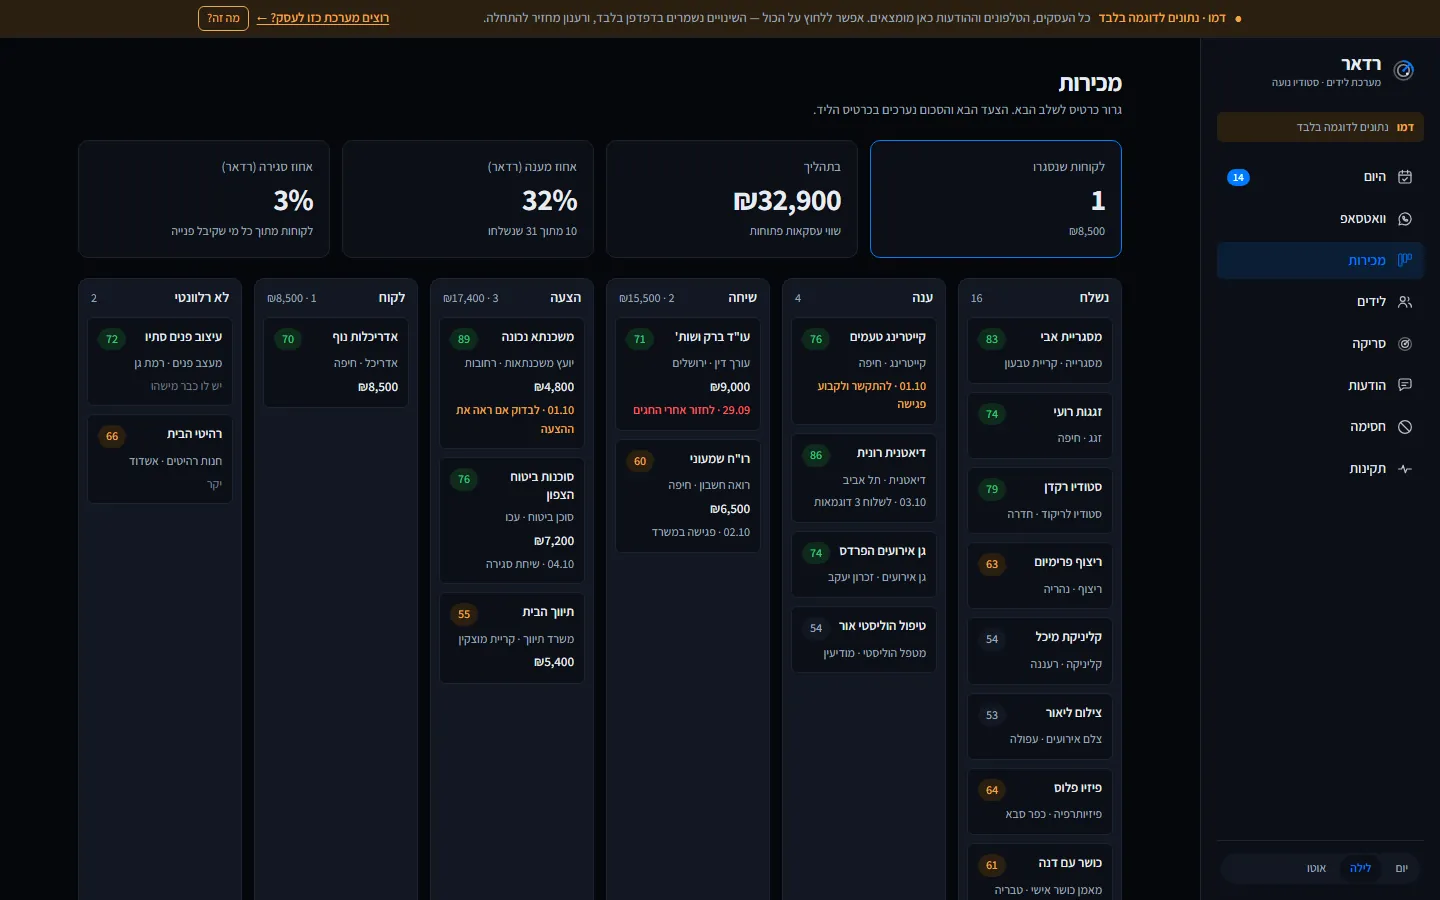
Task: Go to the סריקה sidebar menu item
Action: [x=1320, y=344]
